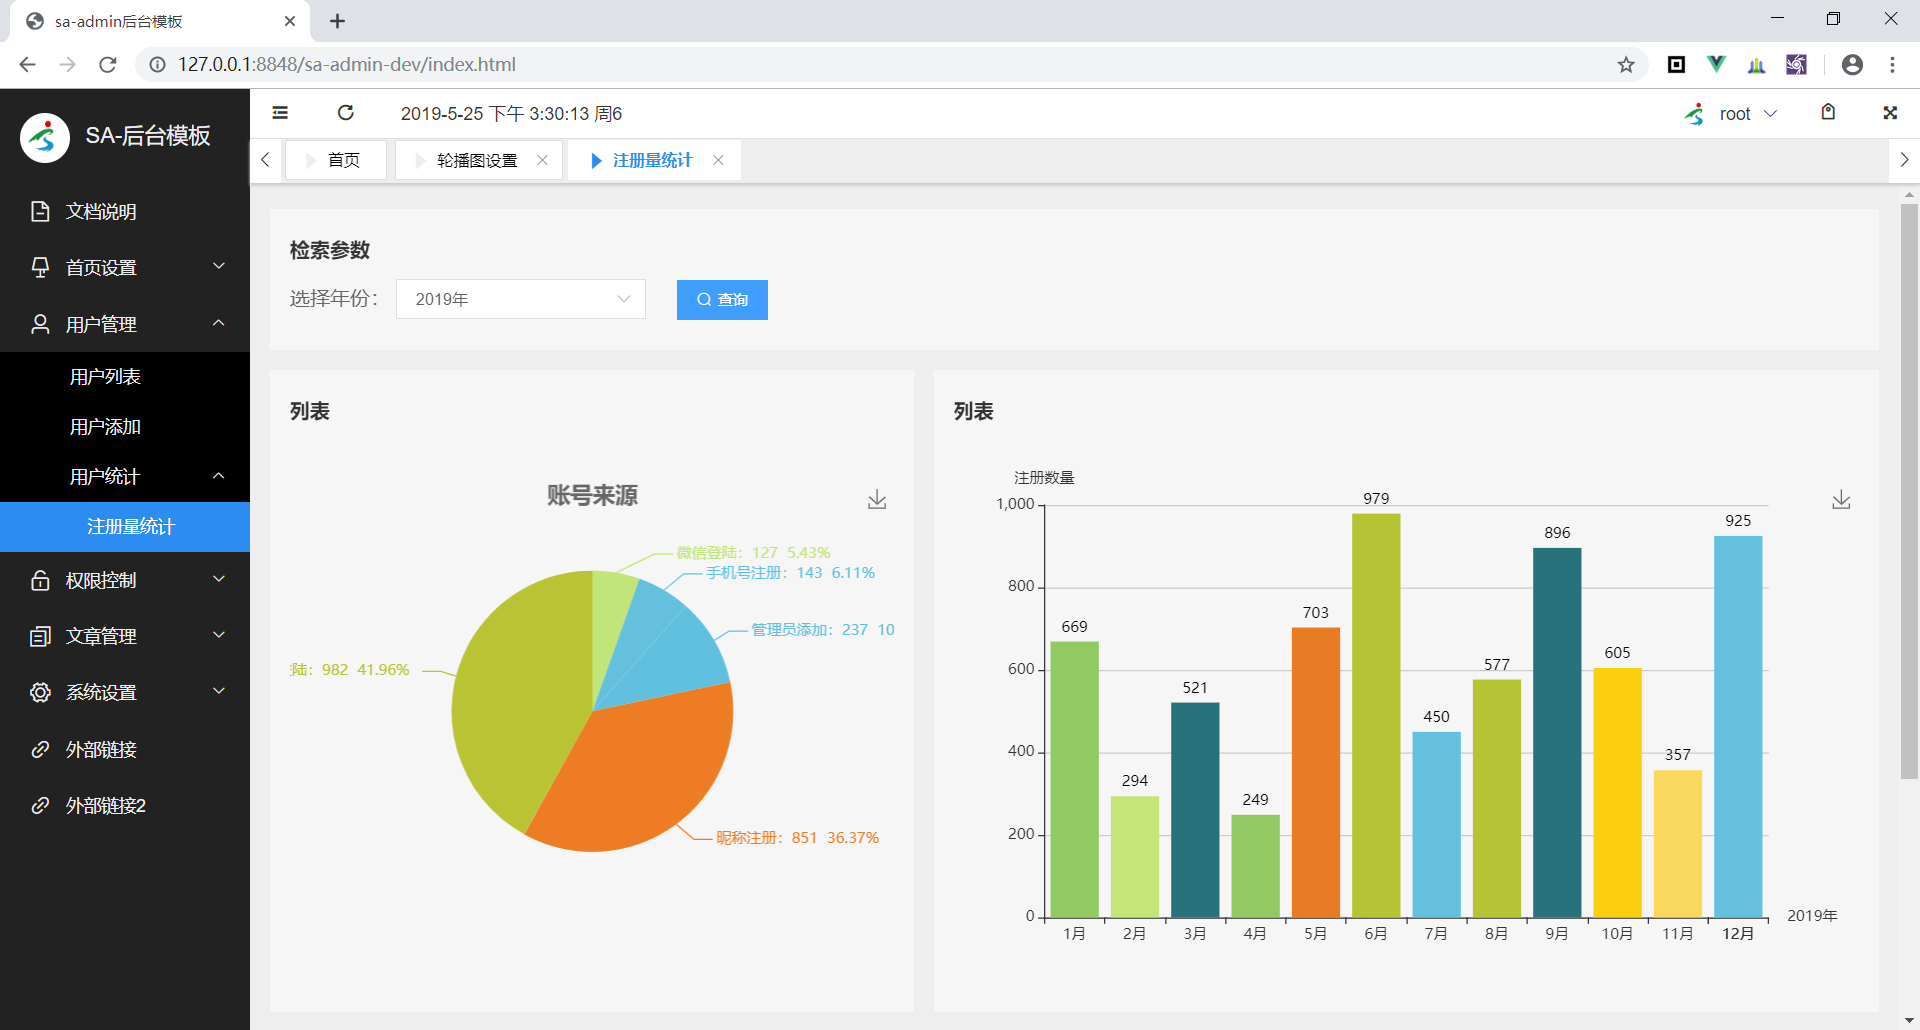The image size is (1920, 1030).
Task: Open a new browser tab
Action: pos(338,21)
